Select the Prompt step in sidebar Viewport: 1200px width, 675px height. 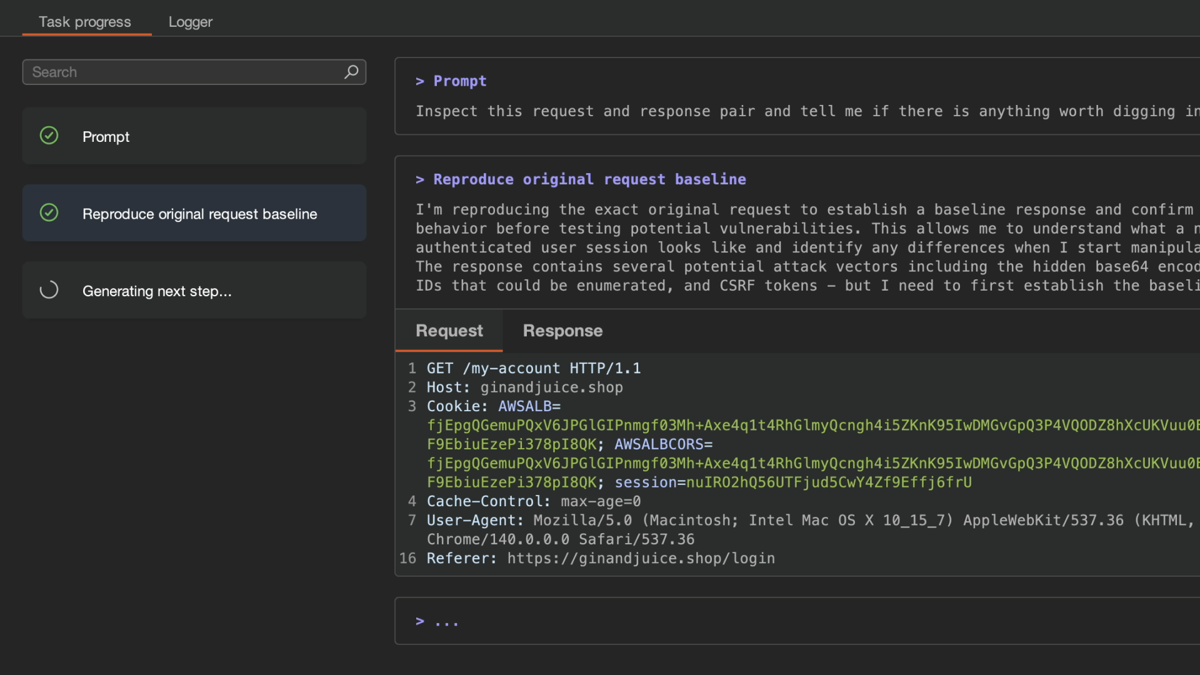[x=194, y=136]
